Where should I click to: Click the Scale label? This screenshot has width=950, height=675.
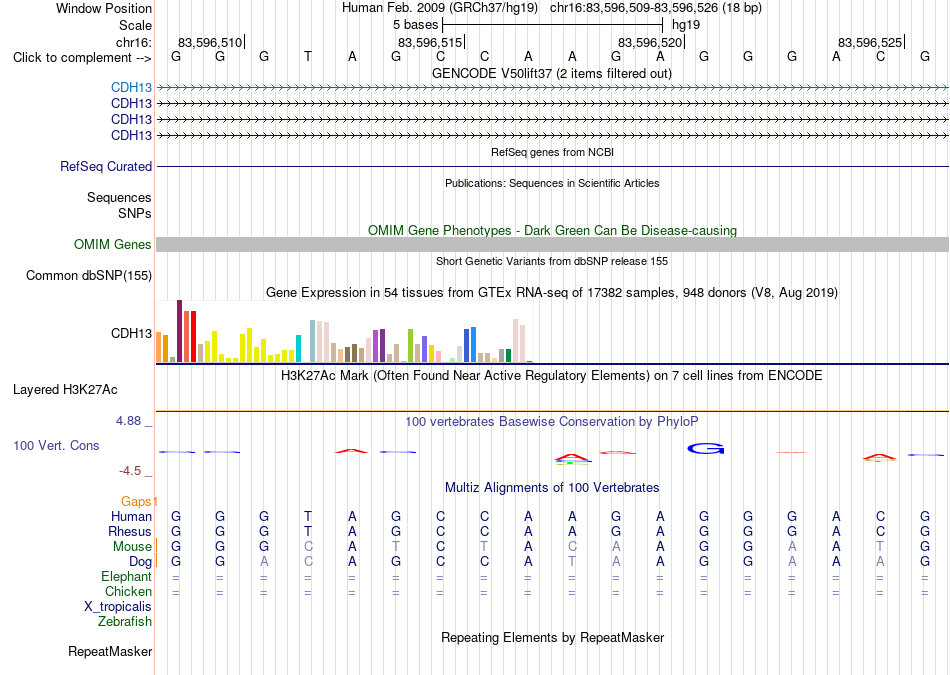(135, 25)
